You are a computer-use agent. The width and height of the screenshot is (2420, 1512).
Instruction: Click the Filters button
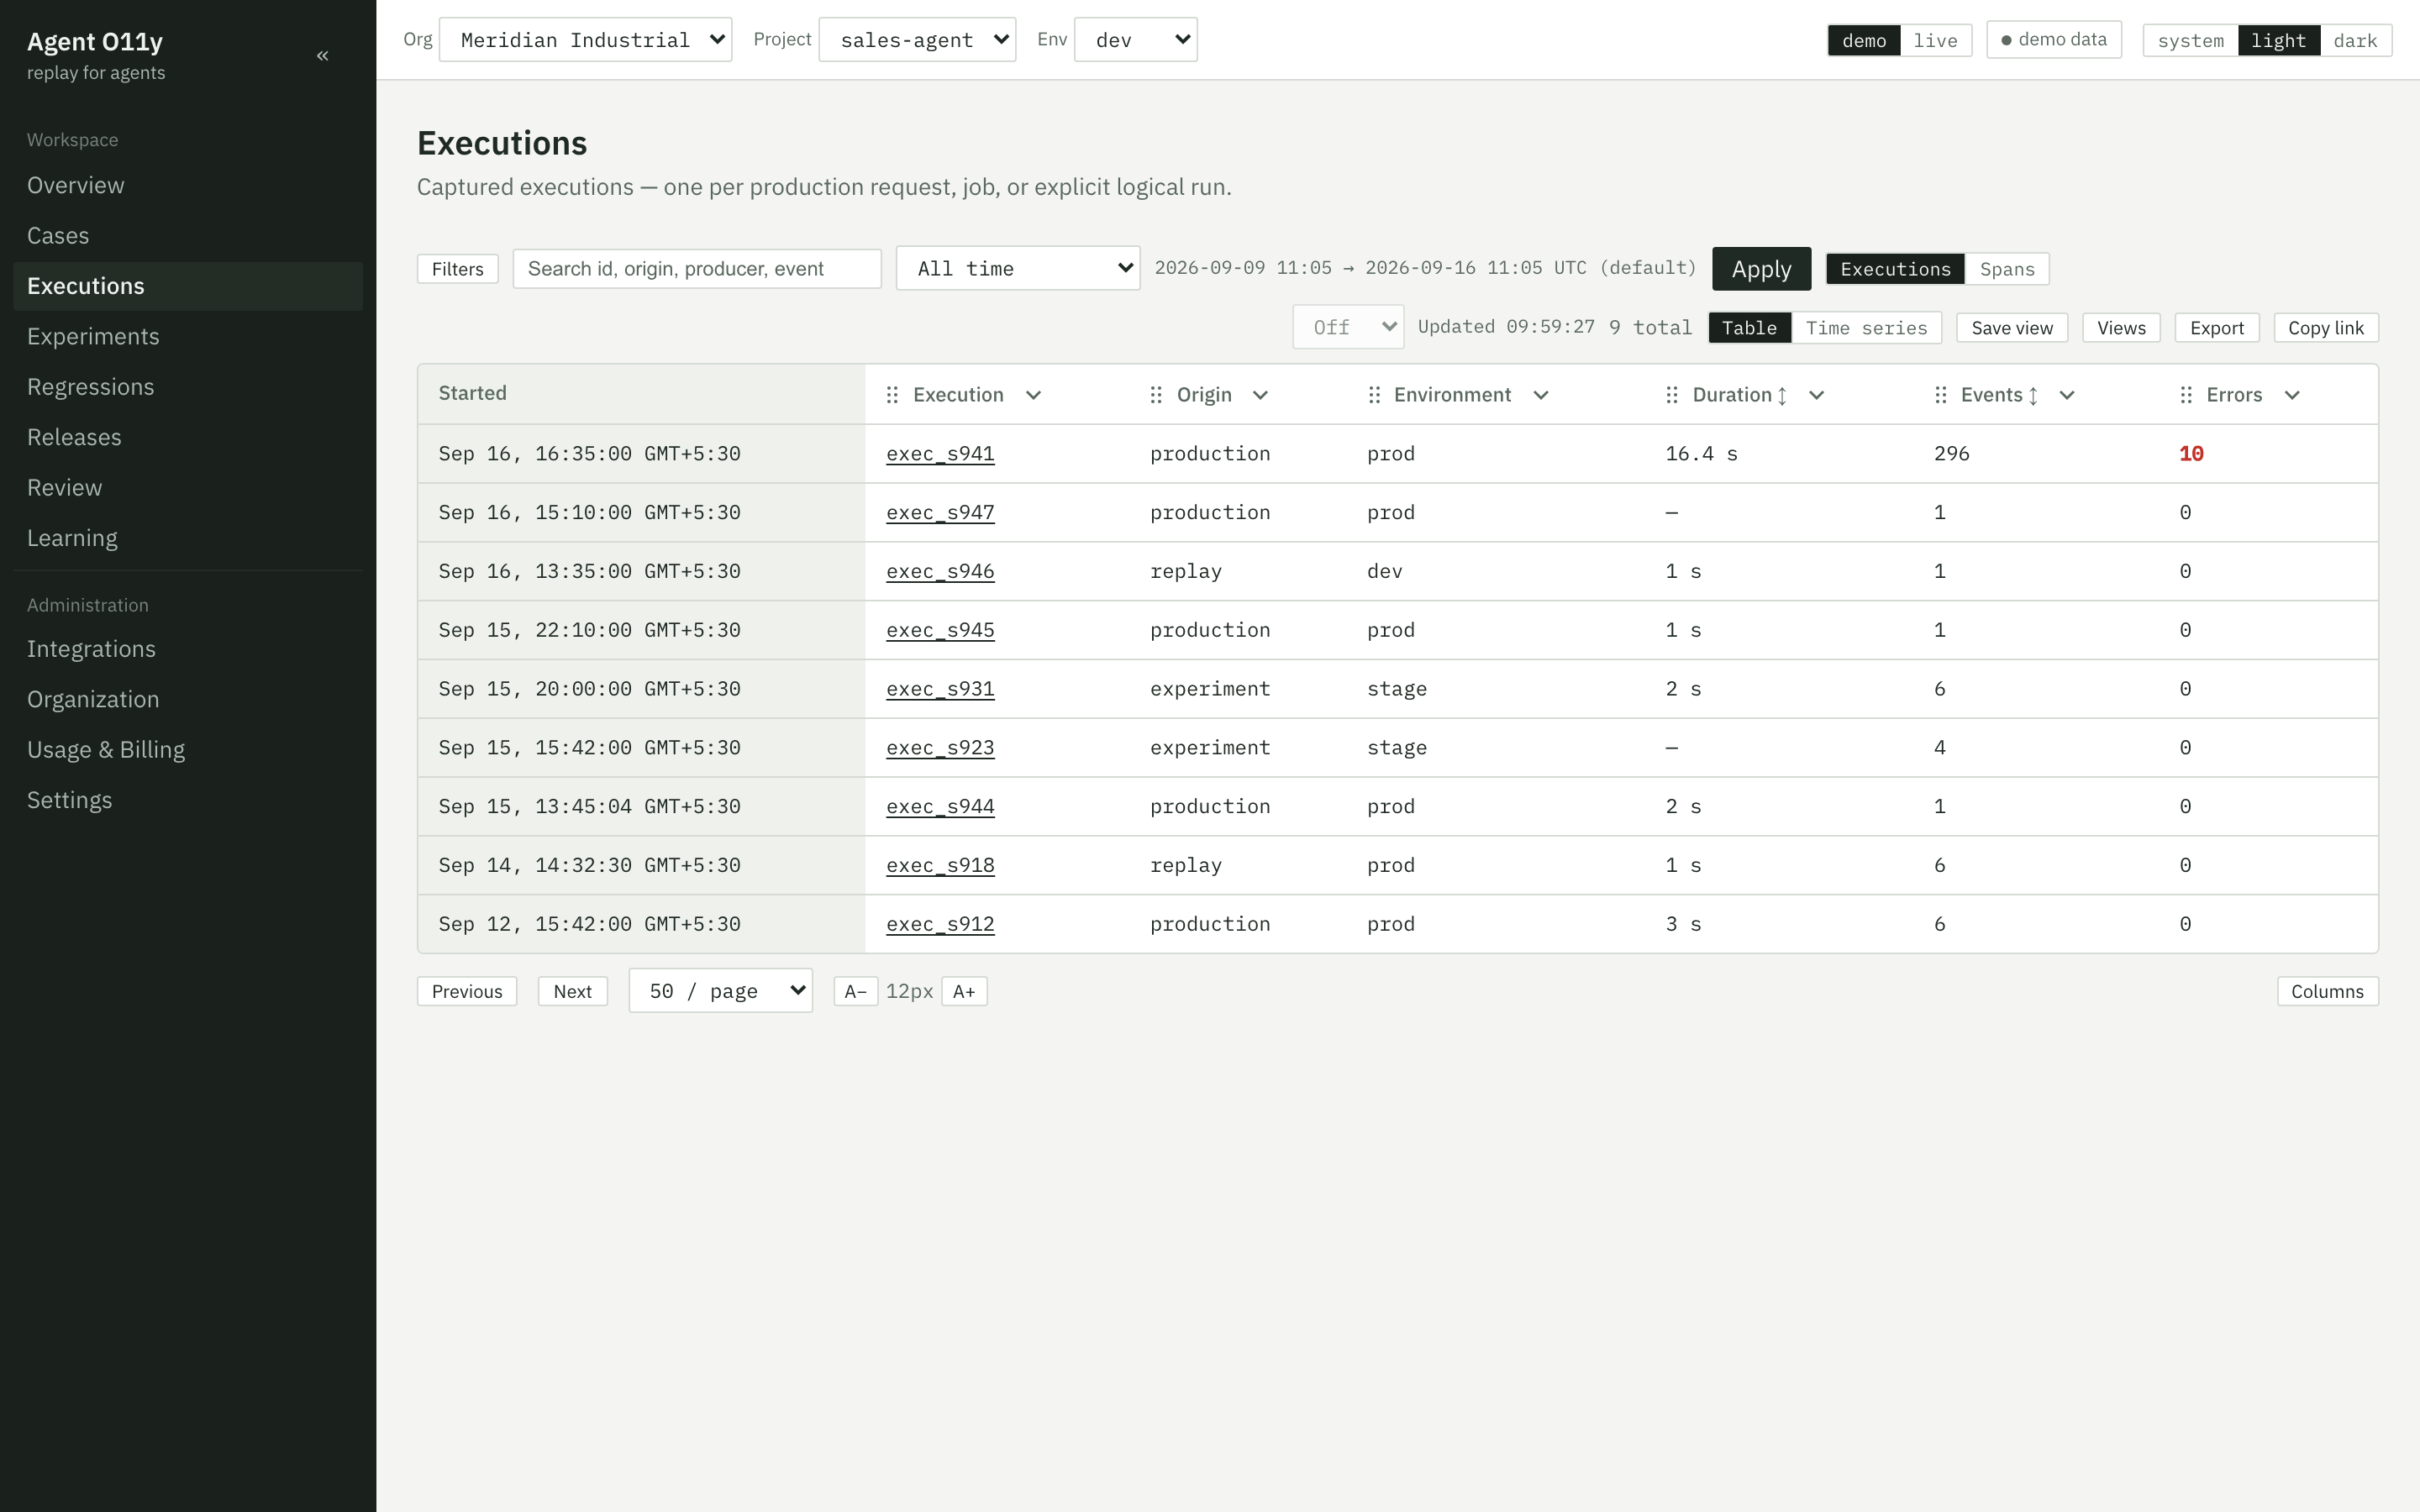(x=457, y=269)
